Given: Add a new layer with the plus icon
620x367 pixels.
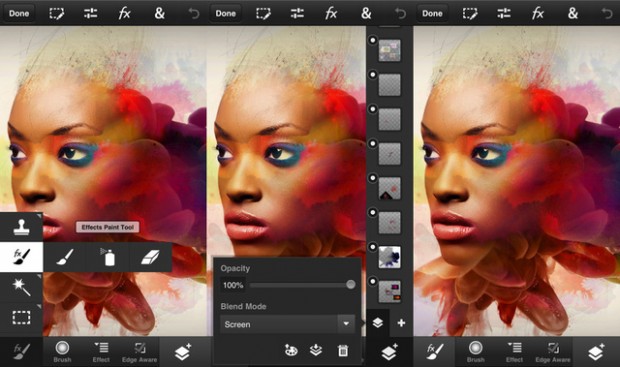Looking at the screenshot, I should pos(401,323).
